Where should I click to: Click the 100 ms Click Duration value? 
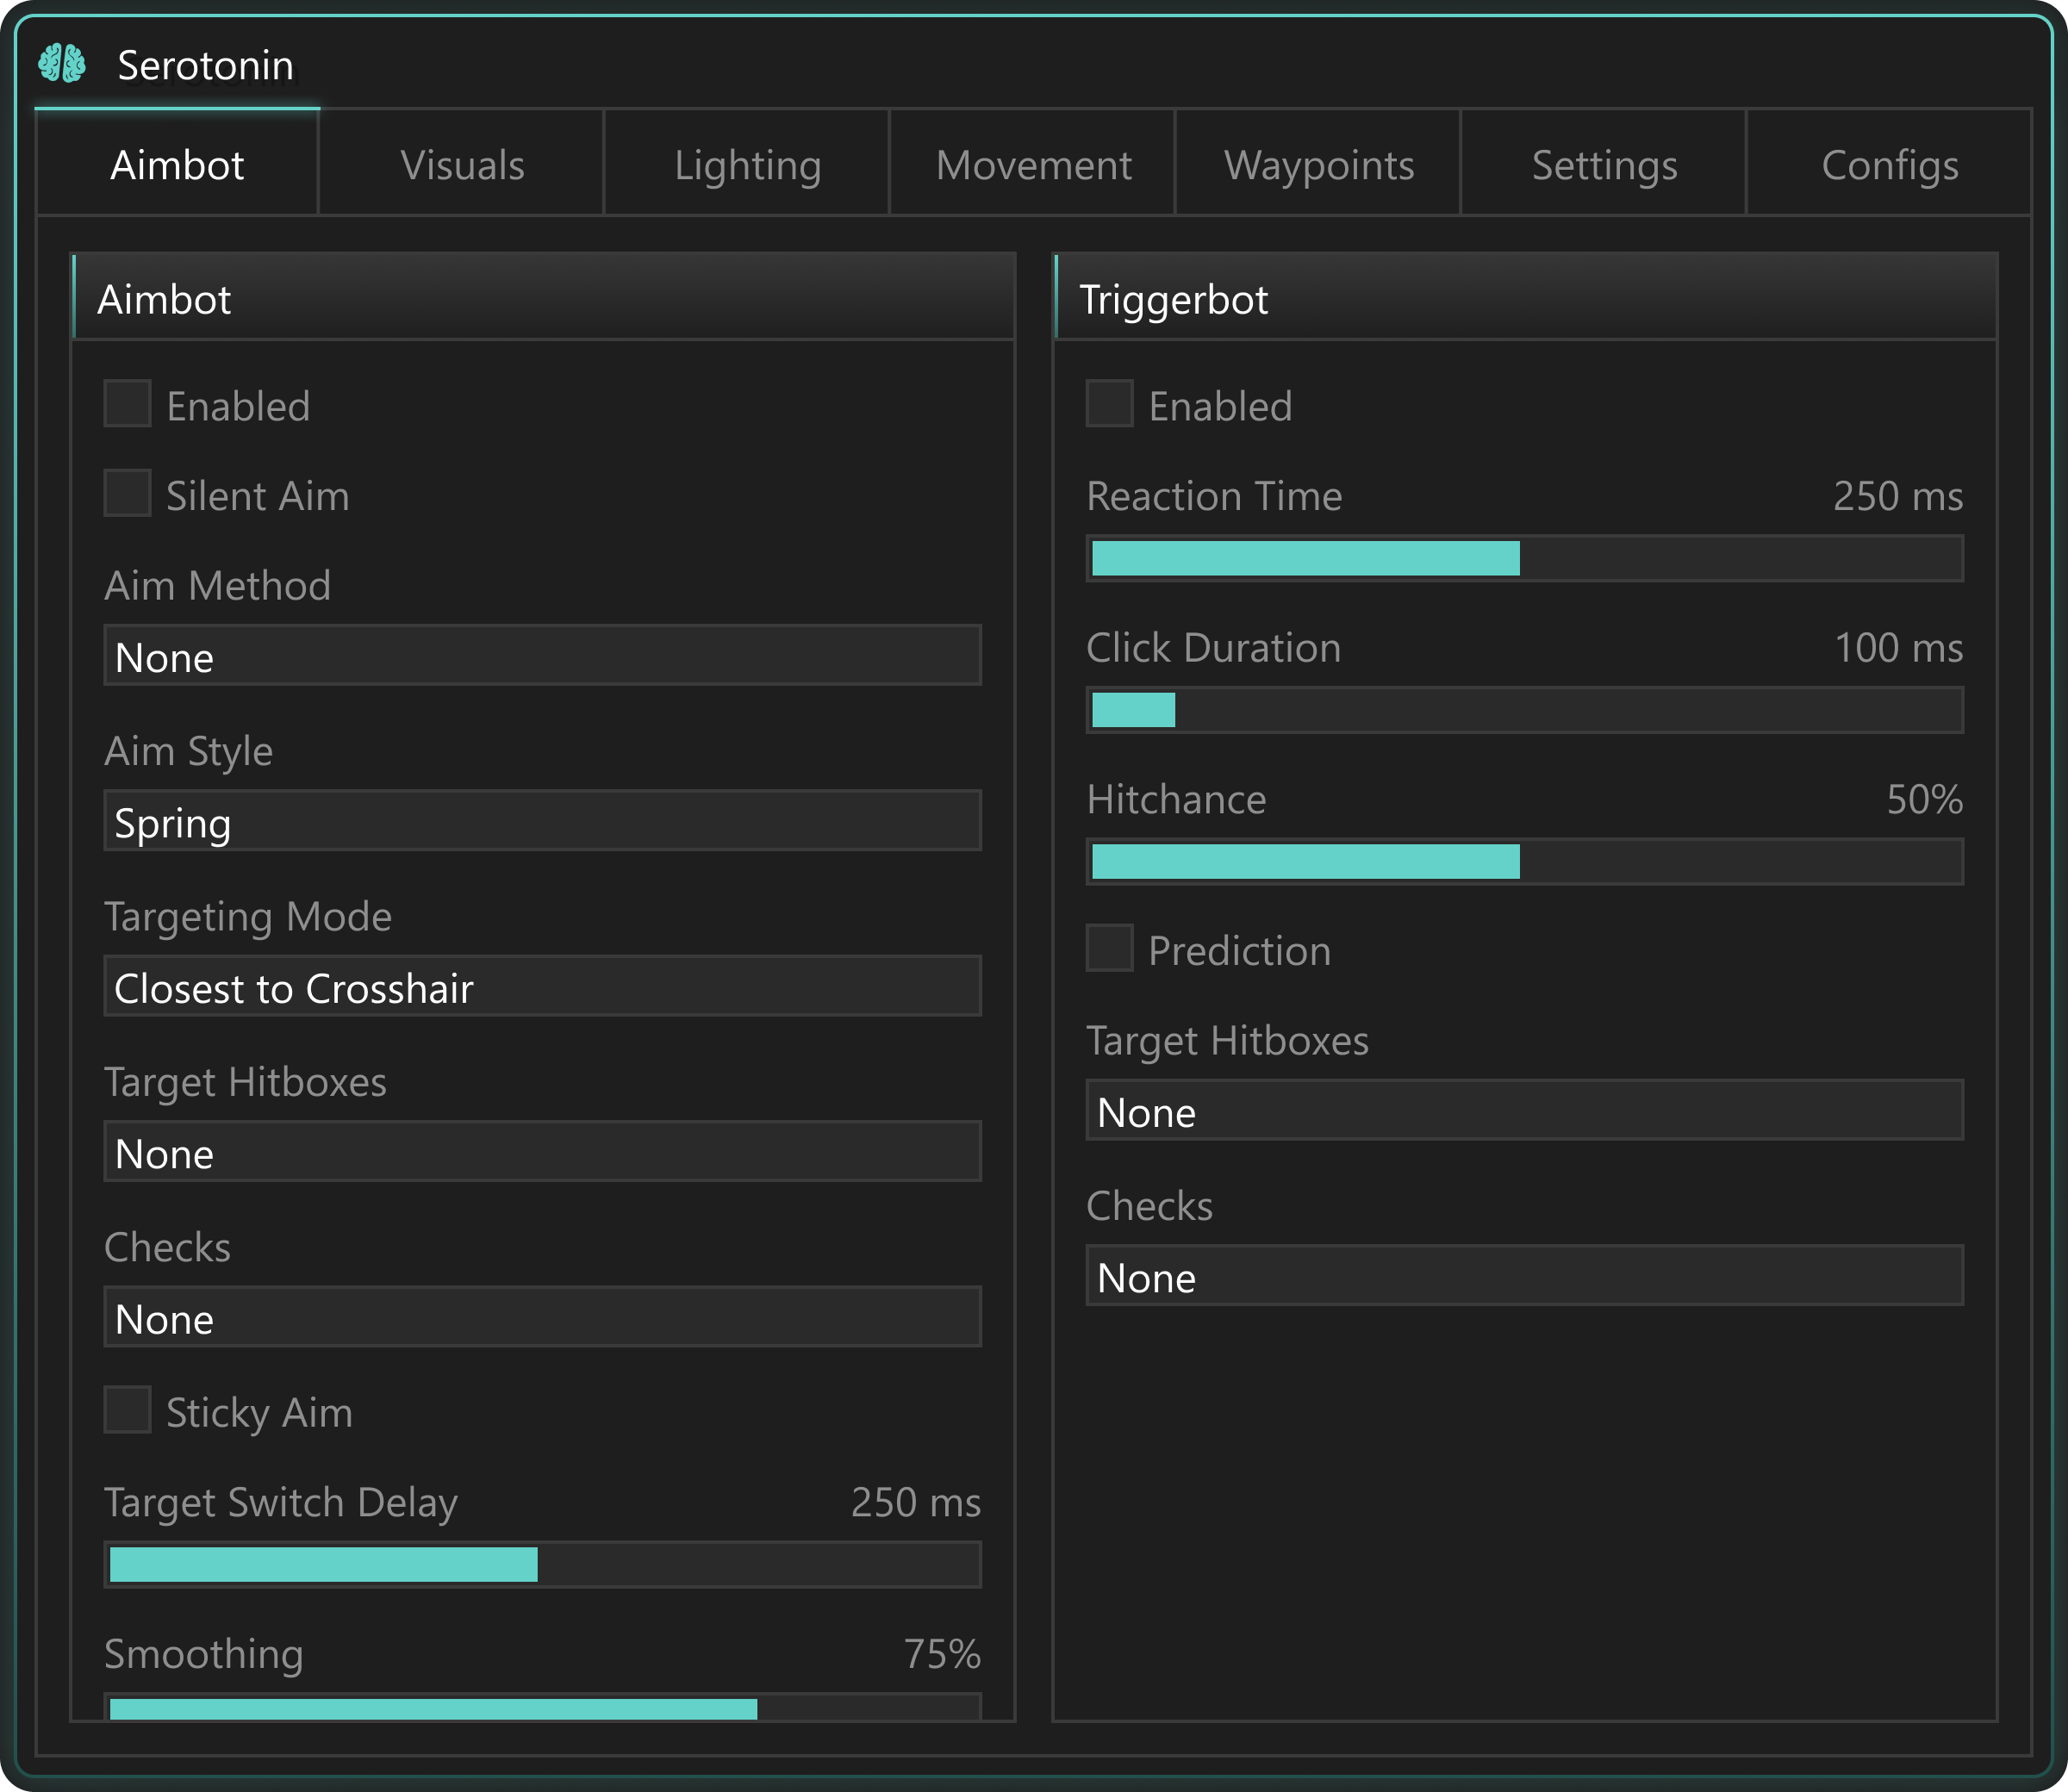(x=1899, y=649)
